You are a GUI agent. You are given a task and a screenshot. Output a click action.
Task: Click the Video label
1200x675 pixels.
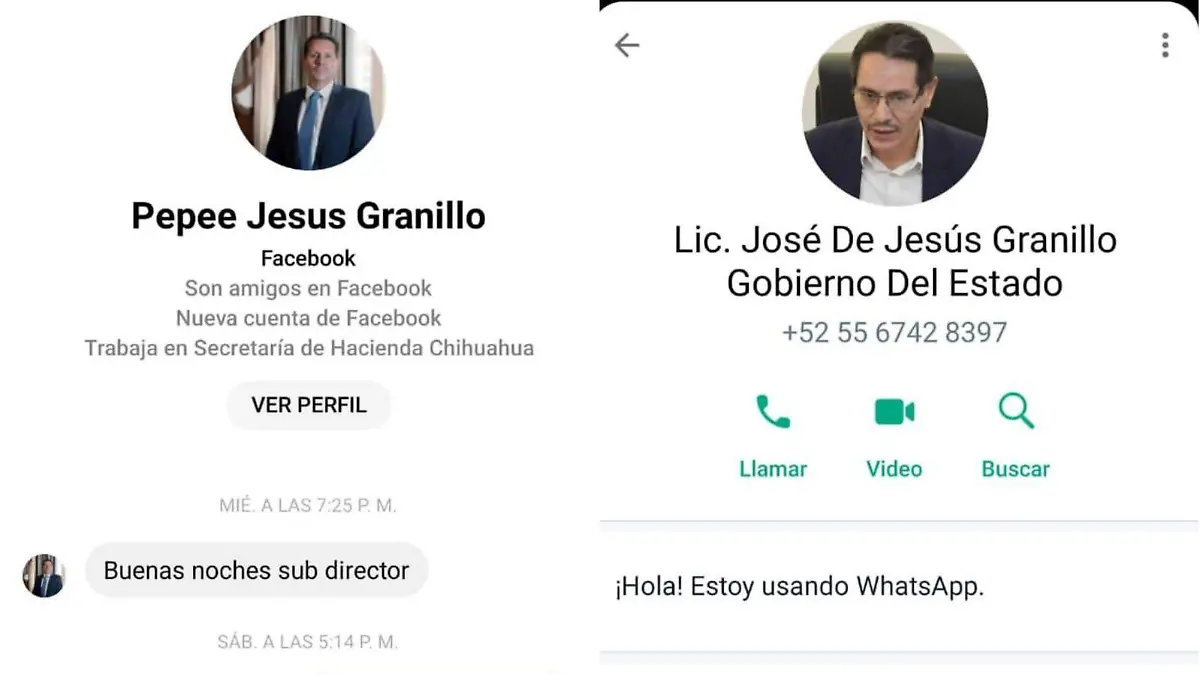pyautogui.click(x=894, y=469)
